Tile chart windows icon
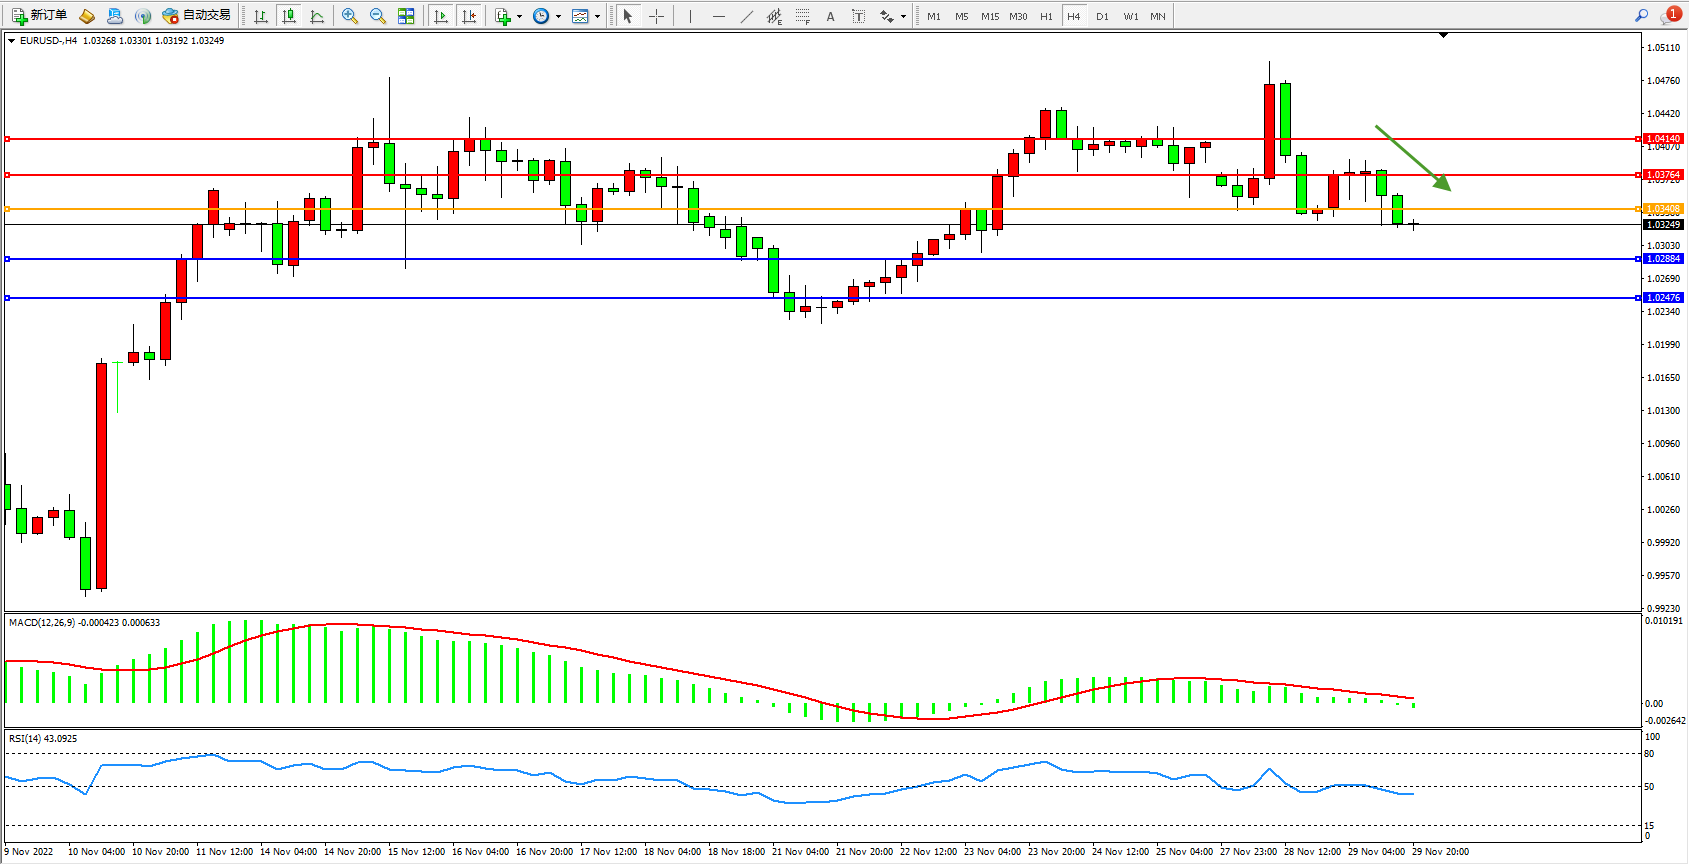Viewport: 1689px width, 865px height. 406,16
